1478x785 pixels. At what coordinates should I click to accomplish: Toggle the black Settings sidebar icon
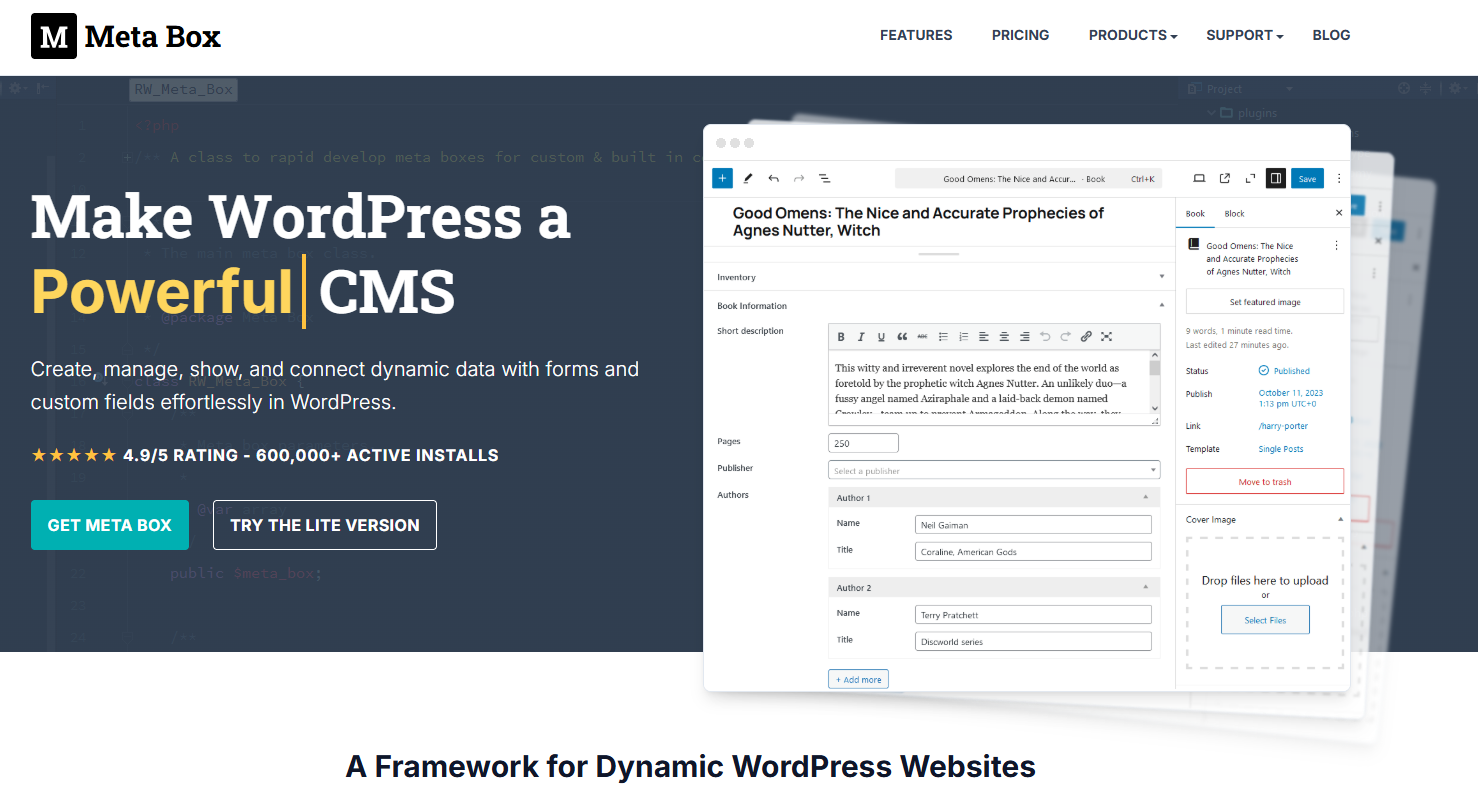pos(1276,178)
